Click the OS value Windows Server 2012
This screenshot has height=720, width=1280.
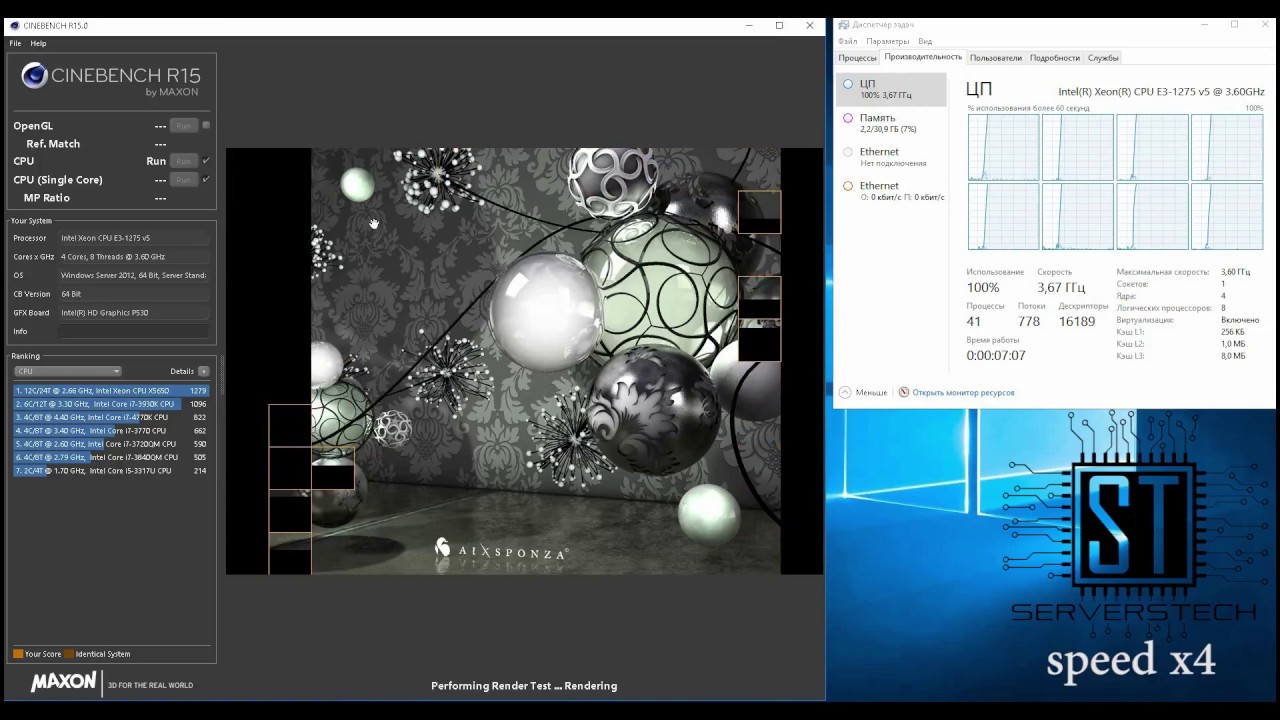point(133,275)
